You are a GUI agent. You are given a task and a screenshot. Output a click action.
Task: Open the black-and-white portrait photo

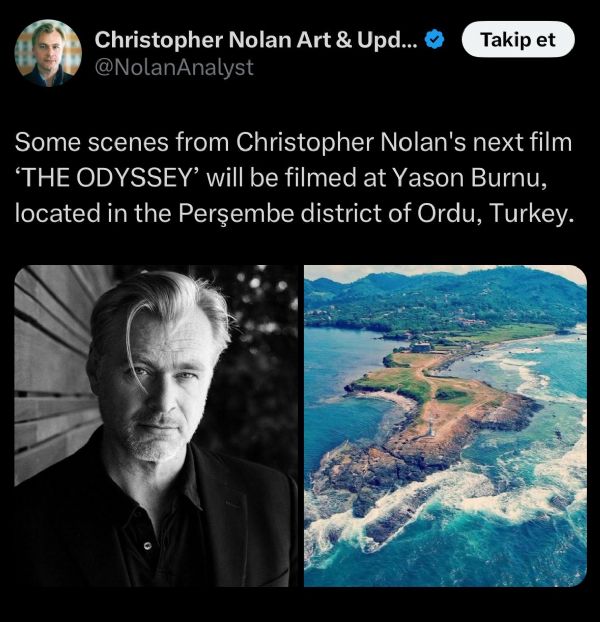[x=156, y=426]
